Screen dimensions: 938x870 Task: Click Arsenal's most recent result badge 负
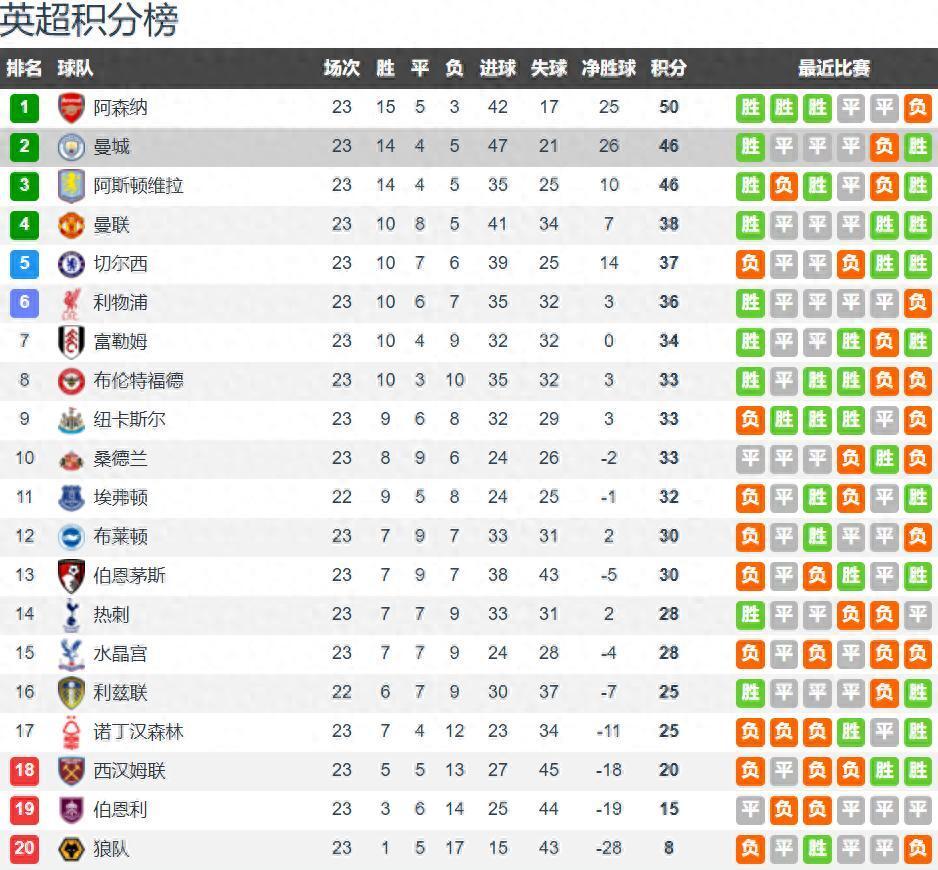point(917,107)
